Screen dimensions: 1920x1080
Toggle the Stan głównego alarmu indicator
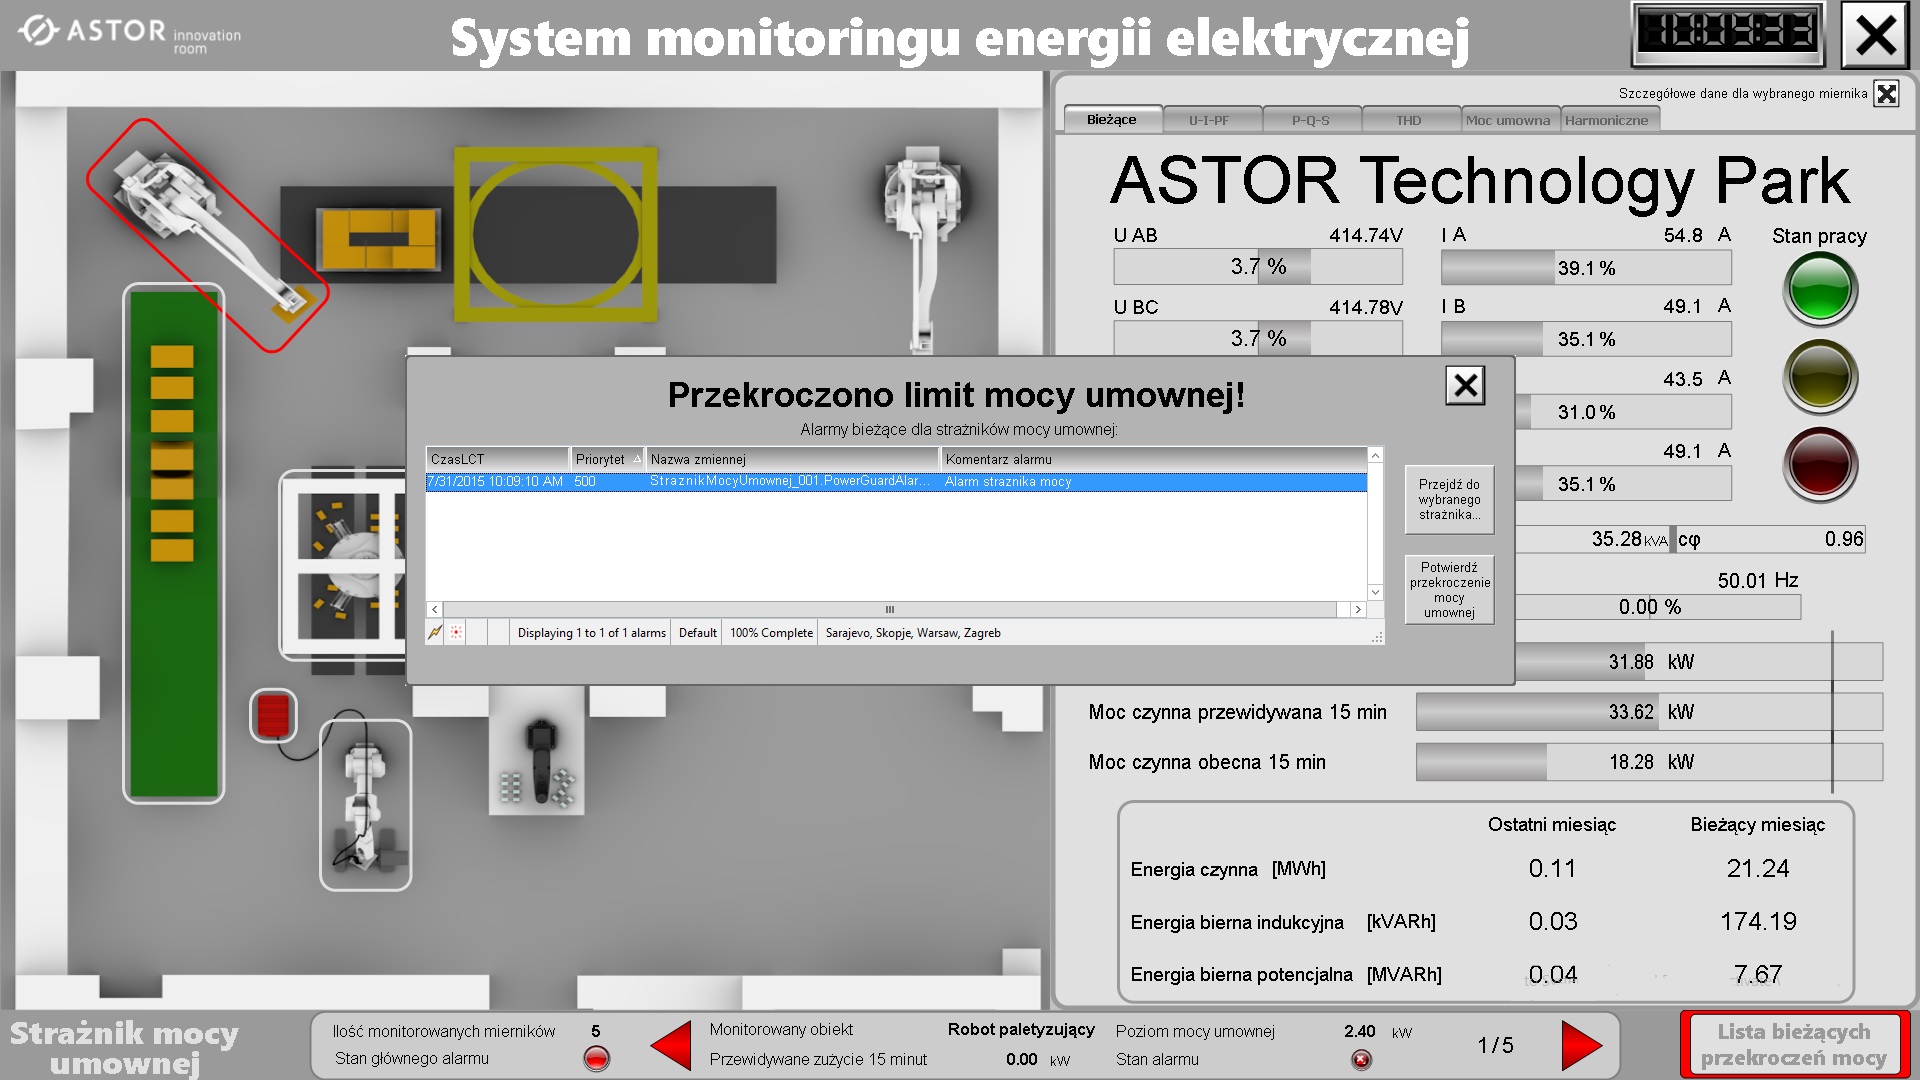(x=598, y=1059)
